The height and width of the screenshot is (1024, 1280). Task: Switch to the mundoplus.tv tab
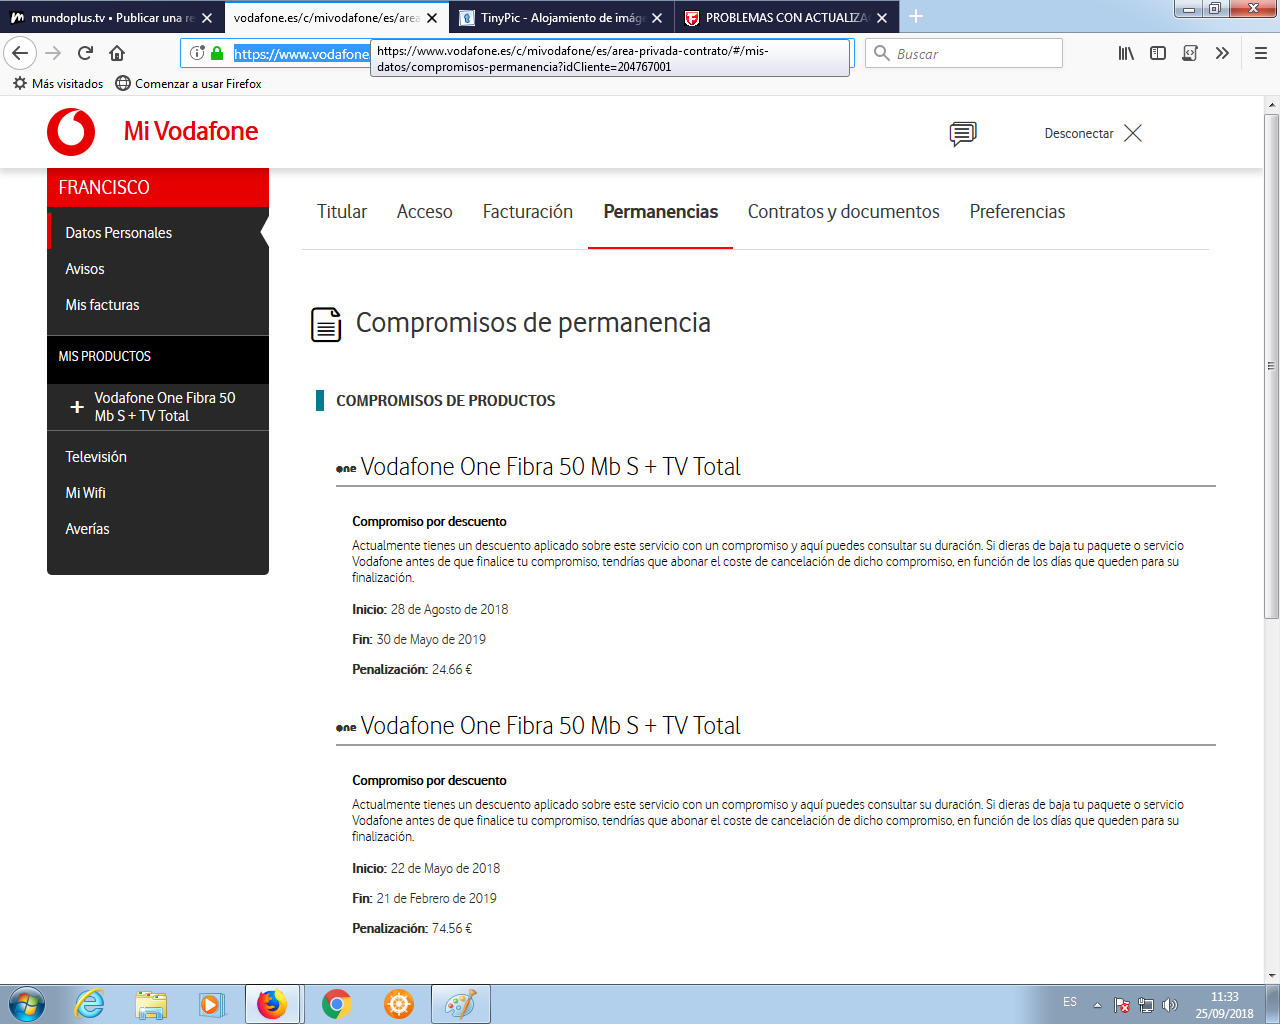111,17
